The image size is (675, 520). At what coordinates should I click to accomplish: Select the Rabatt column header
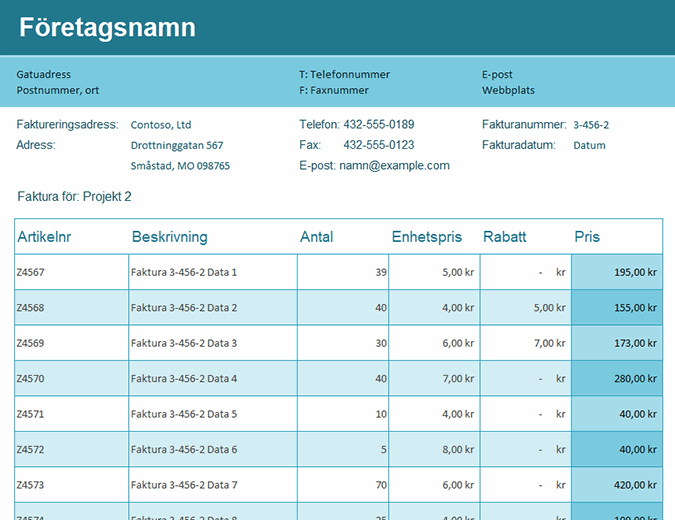[504, 237]
